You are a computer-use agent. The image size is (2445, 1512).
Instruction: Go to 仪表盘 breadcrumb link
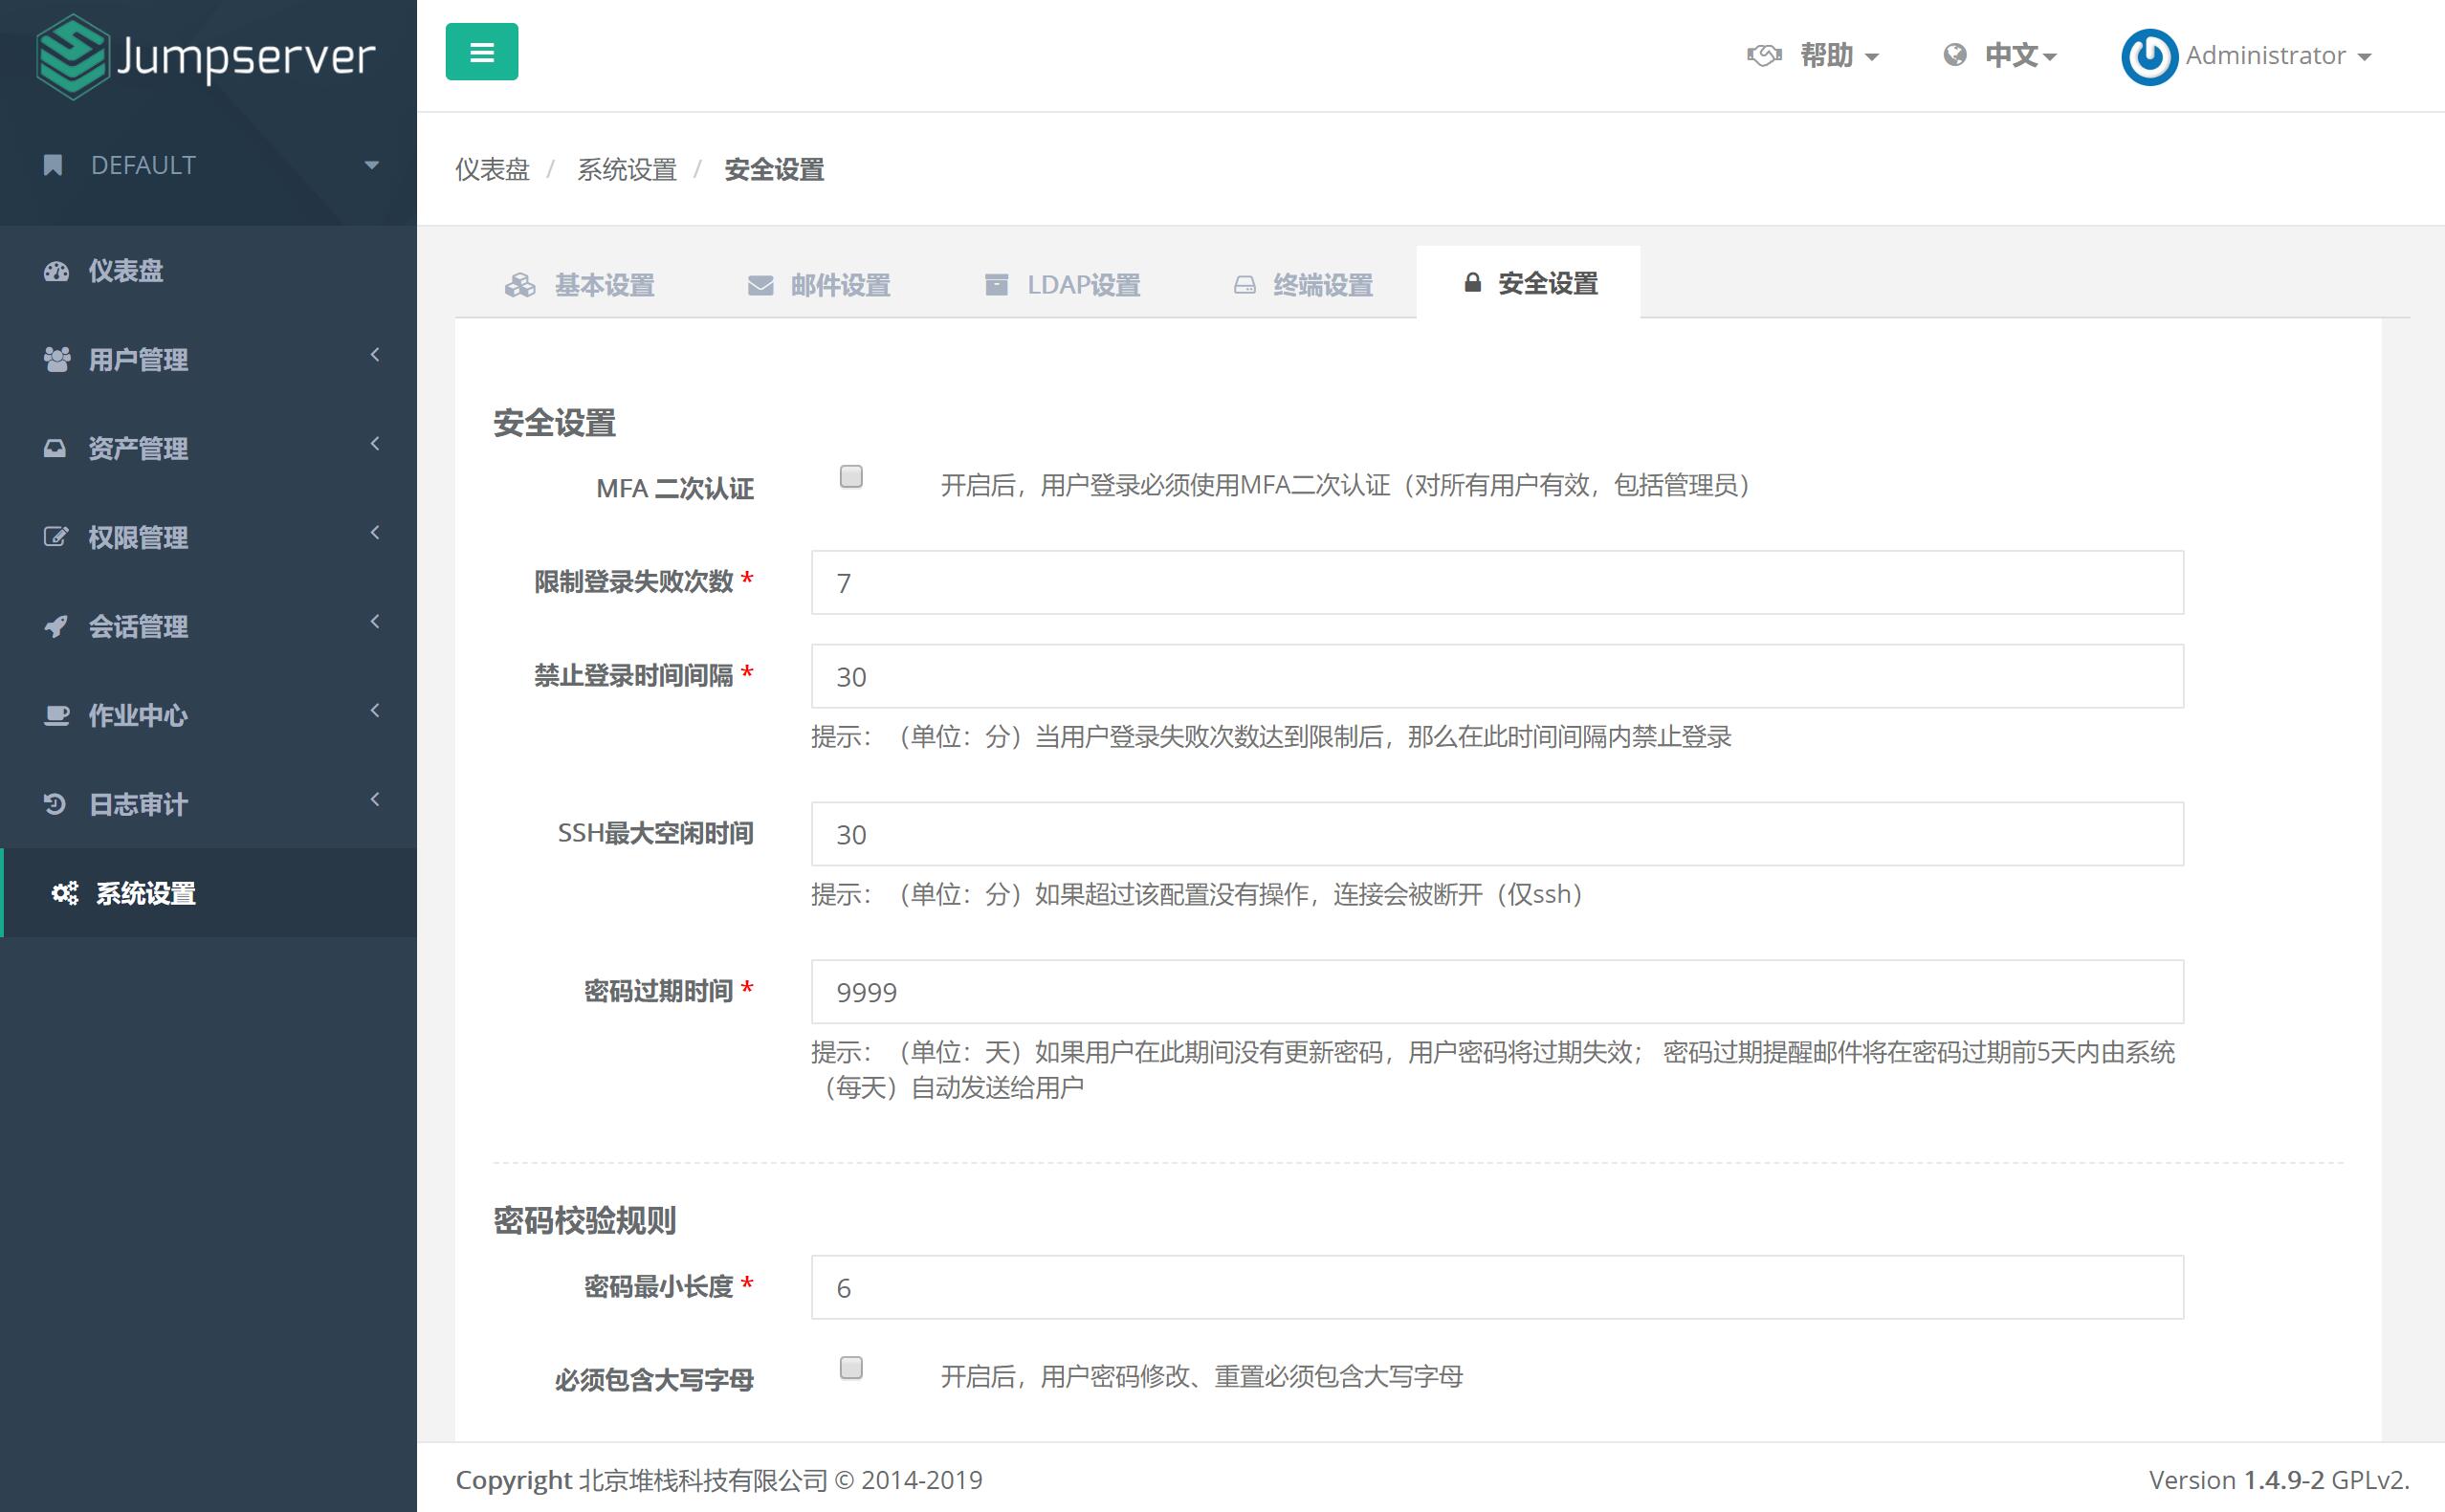[492, 169]
